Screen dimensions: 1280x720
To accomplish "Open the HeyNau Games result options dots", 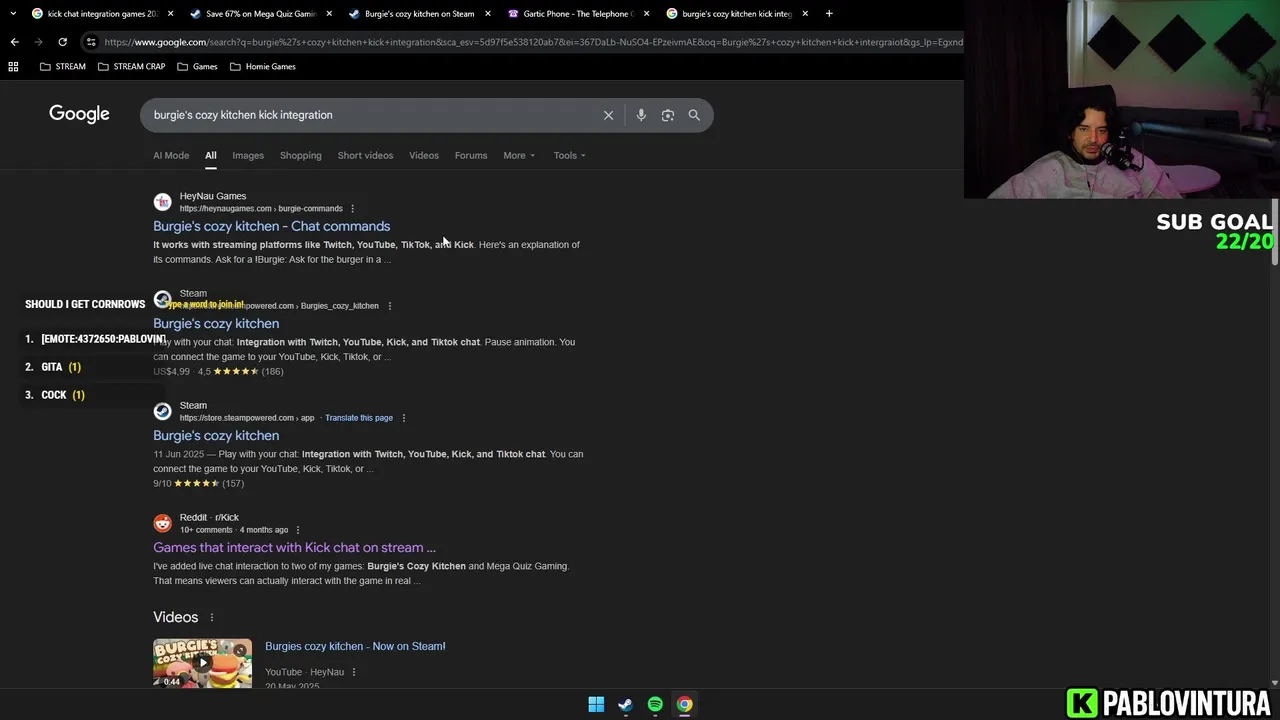I will (352, 209).
